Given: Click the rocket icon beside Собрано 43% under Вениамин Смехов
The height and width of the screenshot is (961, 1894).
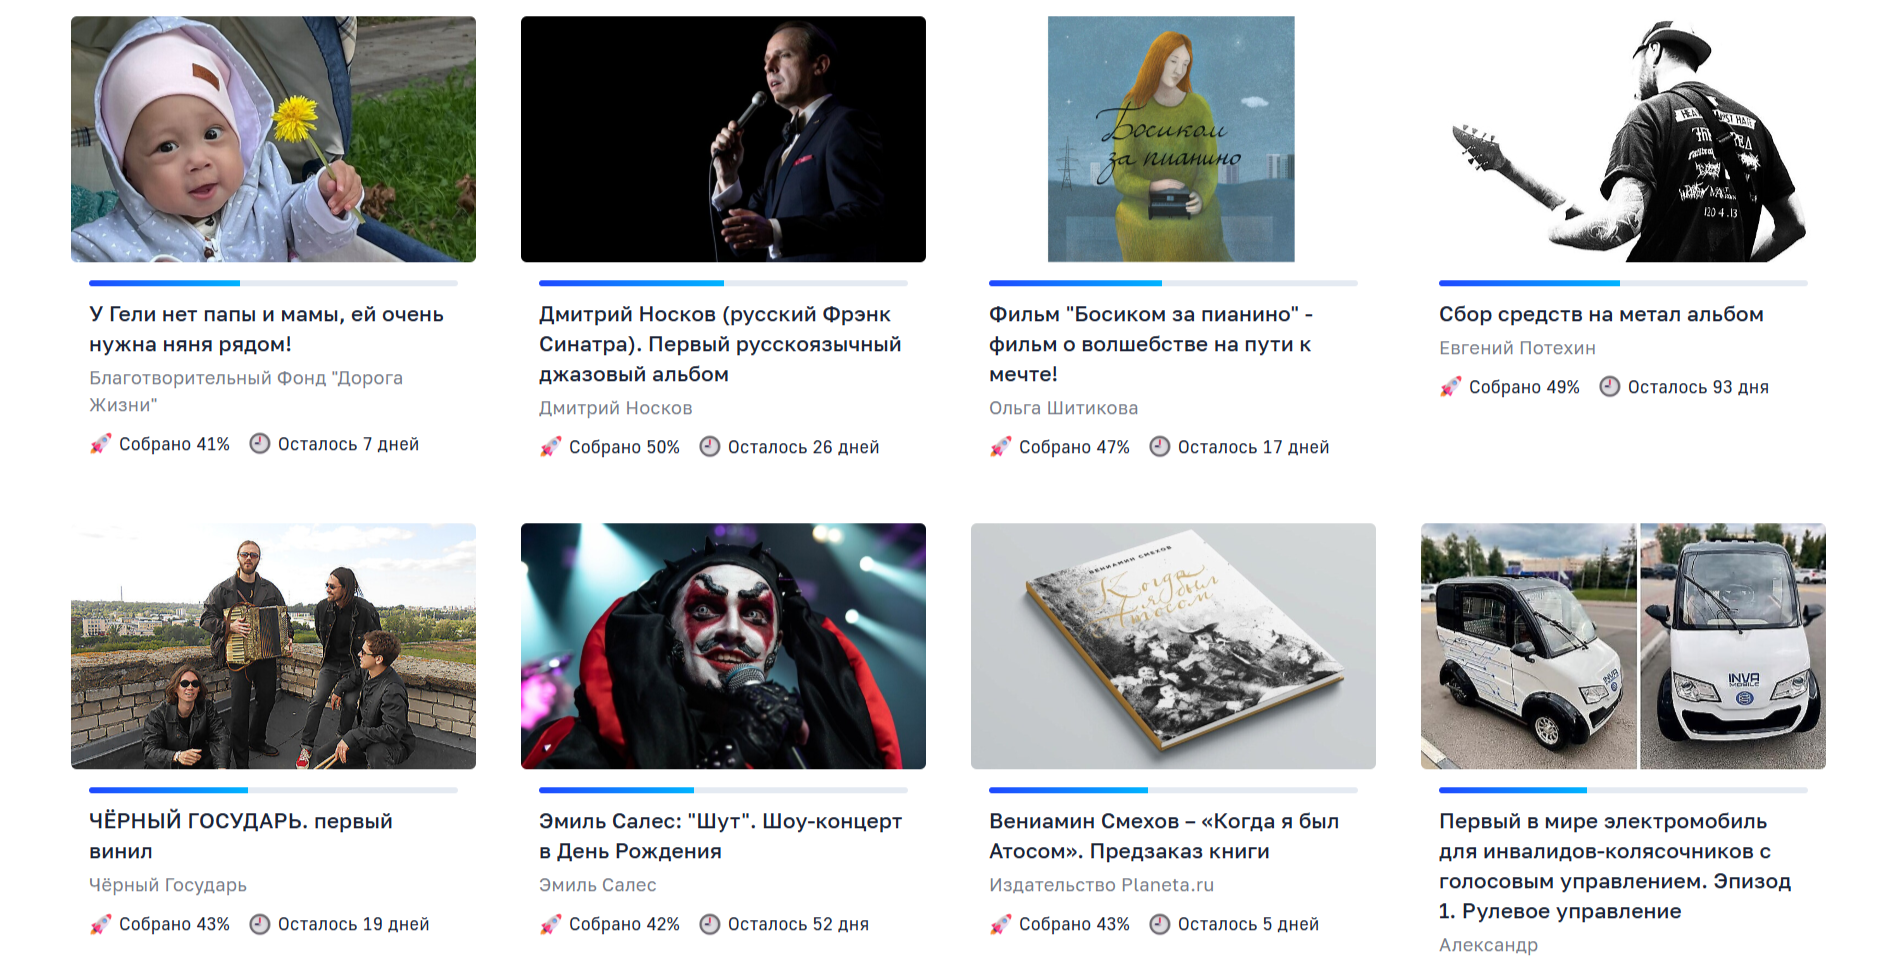Looking at the screenshot, I should pyautogui.click(x=1000, y=924).
